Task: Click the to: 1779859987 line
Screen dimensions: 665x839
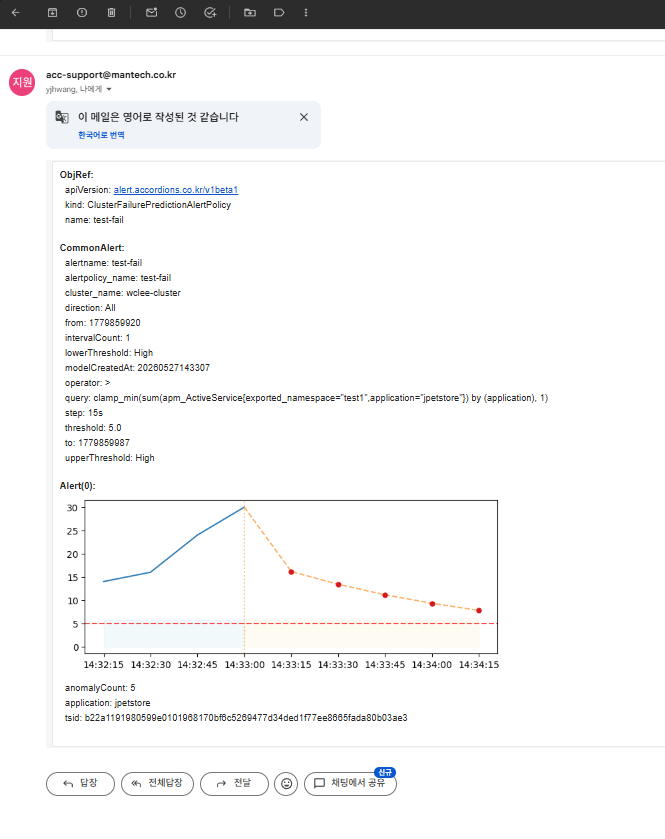Action: (x=97, y=443)
